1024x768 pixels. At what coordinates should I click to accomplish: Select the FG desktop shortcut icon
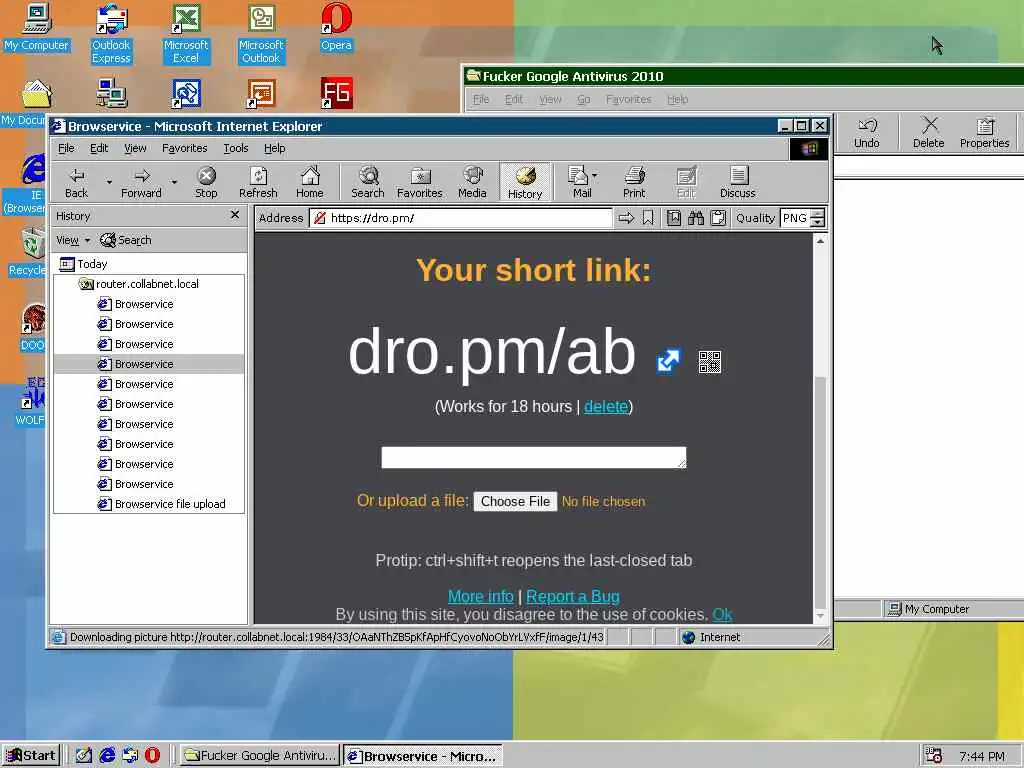[x=336, y=93]
